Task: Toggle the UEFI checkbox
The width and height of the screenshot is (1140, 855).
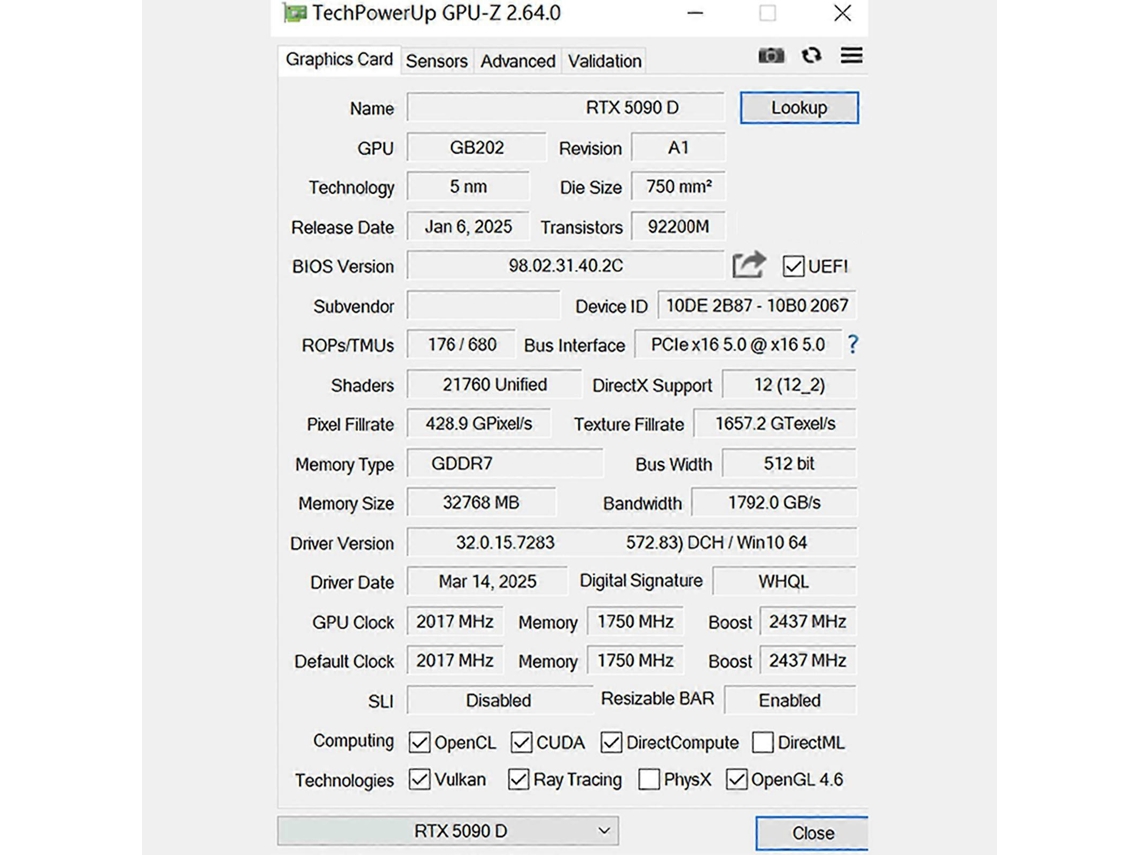Action: tap(793, 266)
